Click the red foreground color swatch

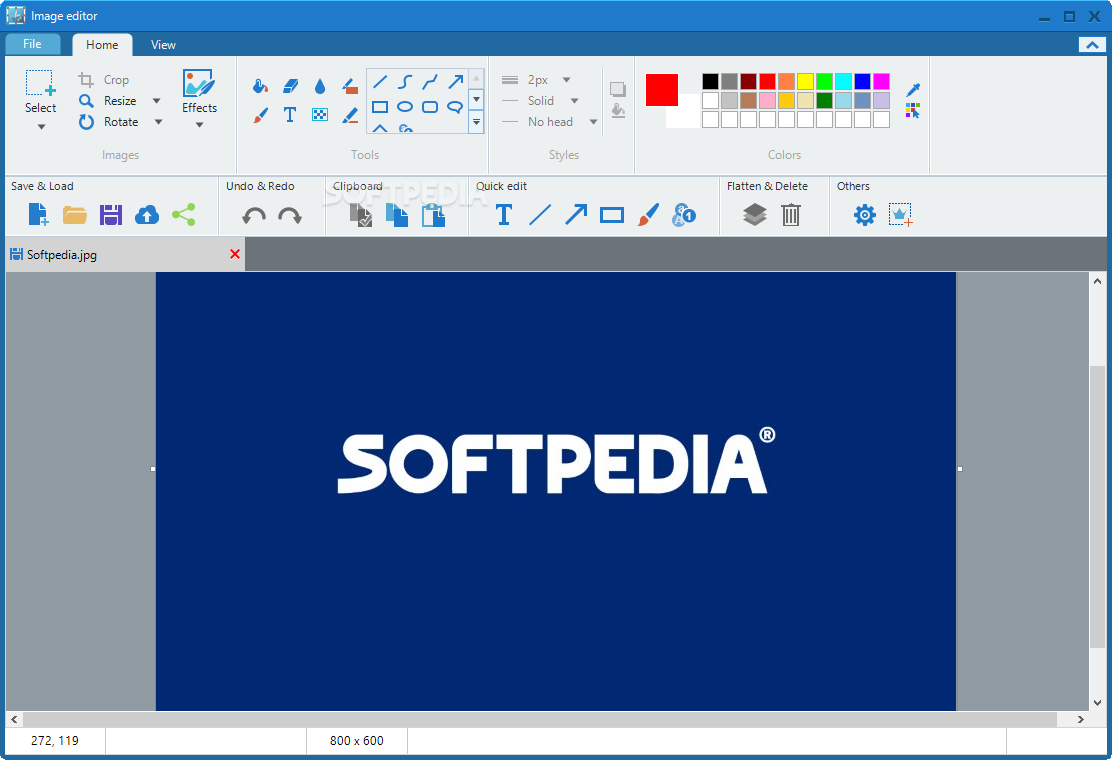click(662, 90)
